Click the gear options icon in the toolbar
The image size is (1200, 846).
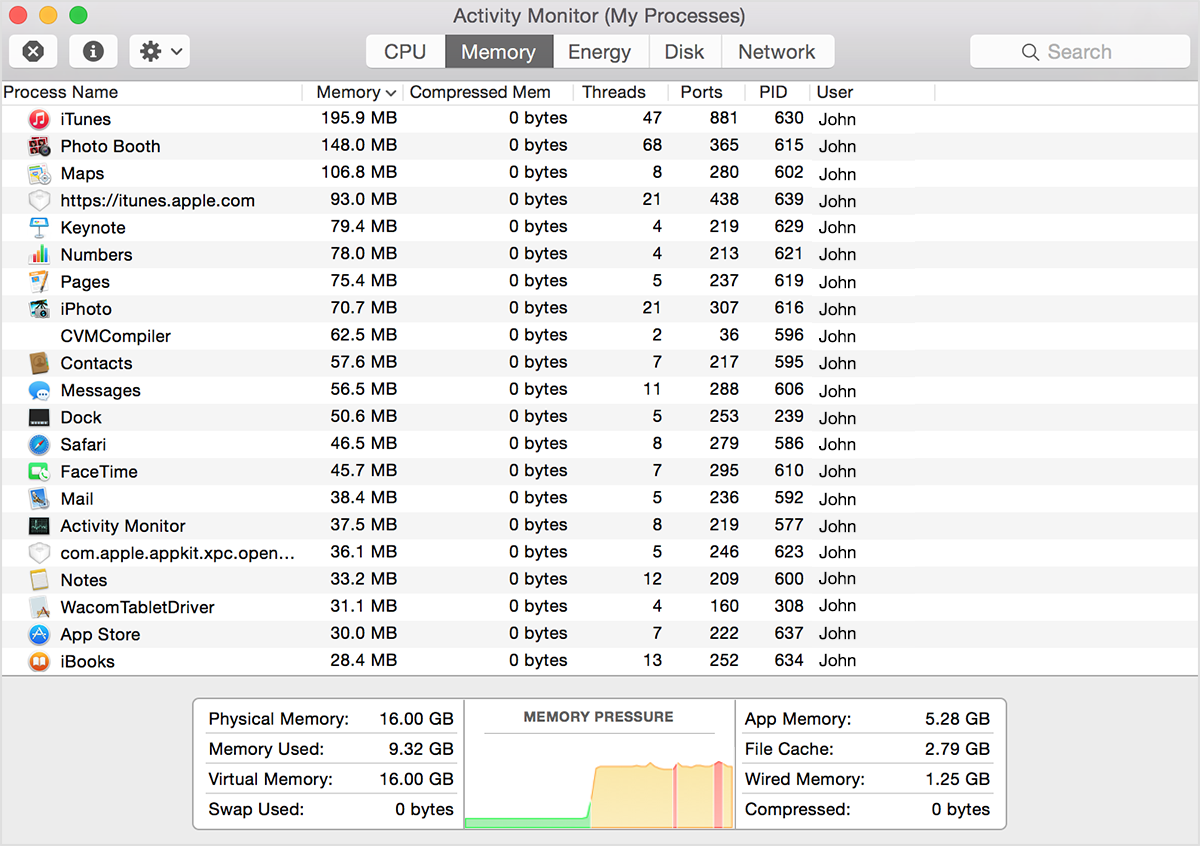pyautogui.click(x=148, y=51)
